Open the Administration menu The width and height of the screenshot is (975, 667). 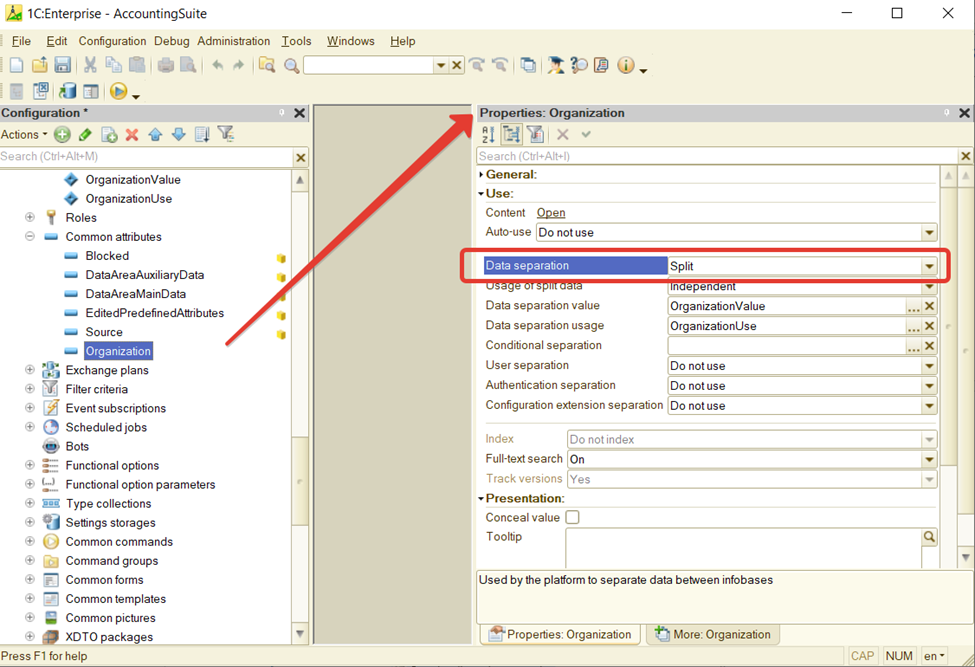233,41
